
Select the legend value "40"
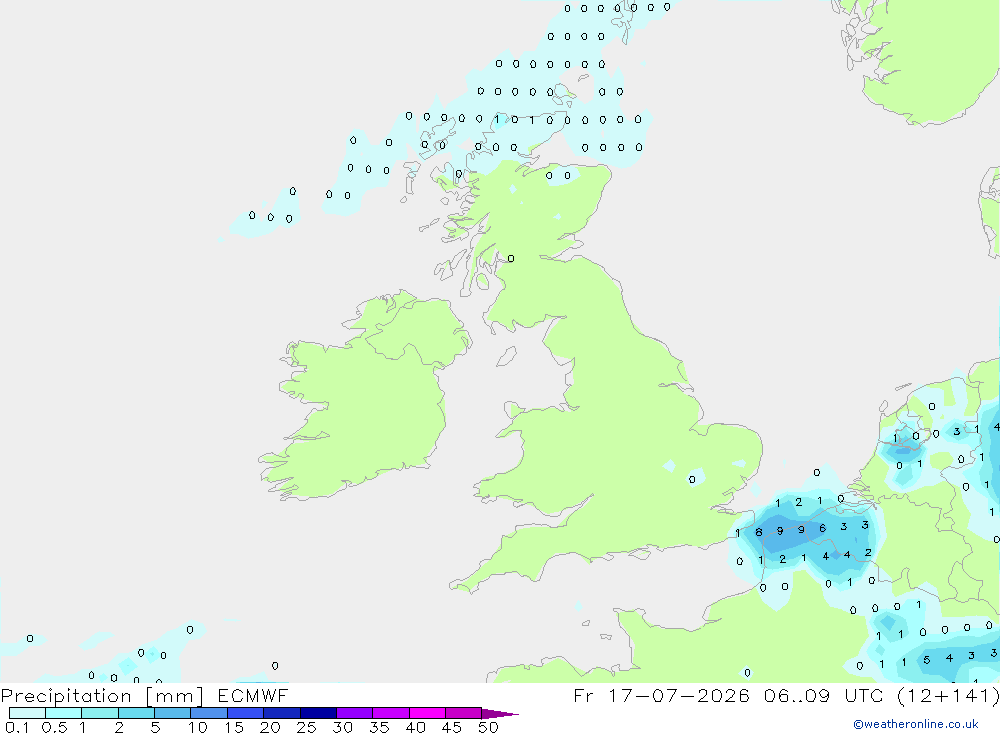point(416,727)
